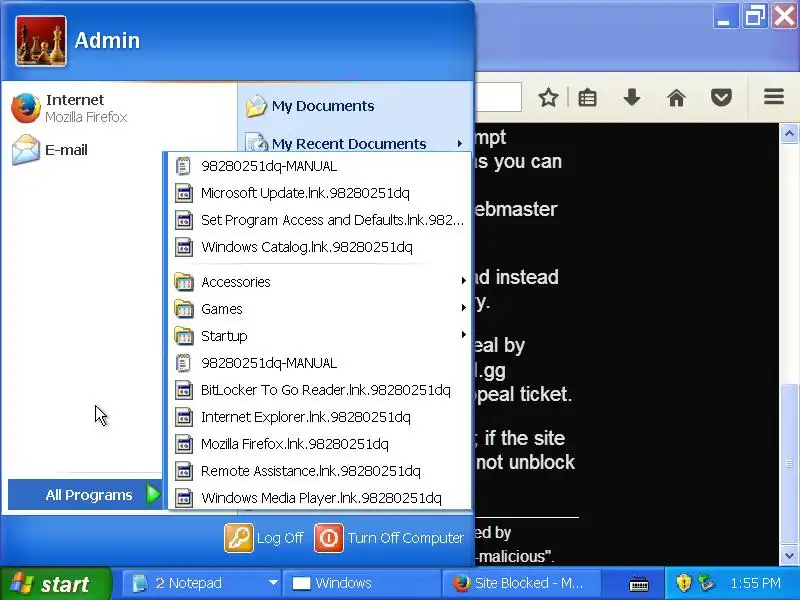
Task: Click the Internet Explorer.lnk file icon
Action: click(x=184, y=417)
